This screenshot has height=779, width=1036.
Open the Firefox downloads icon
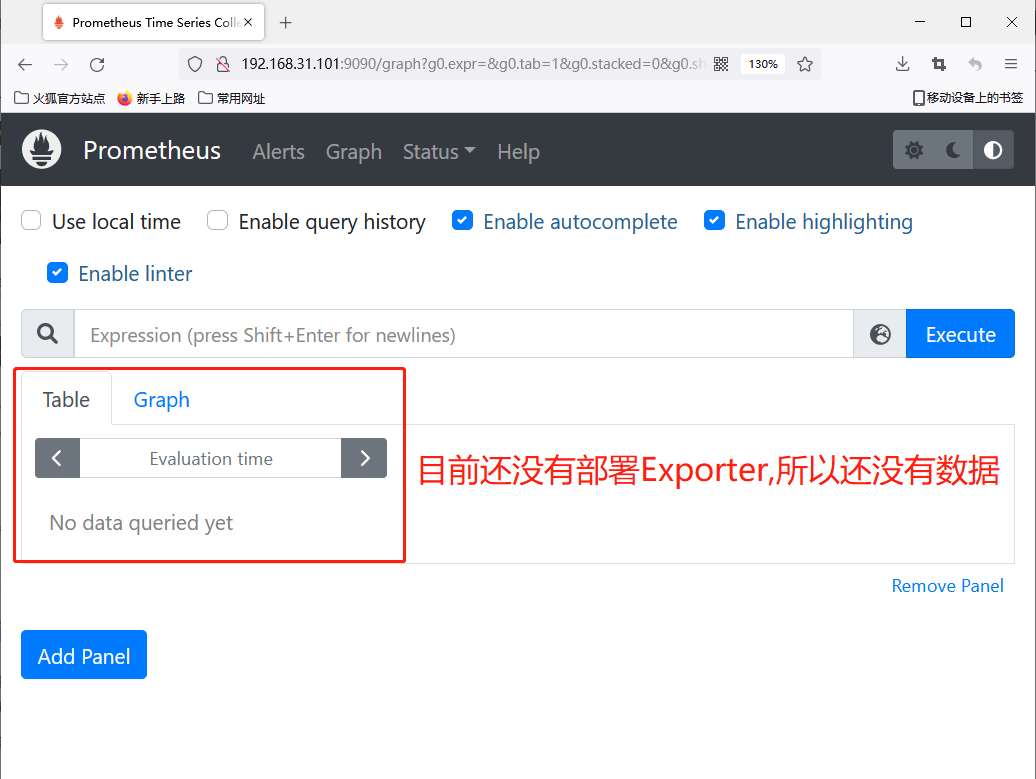(902, 64)
